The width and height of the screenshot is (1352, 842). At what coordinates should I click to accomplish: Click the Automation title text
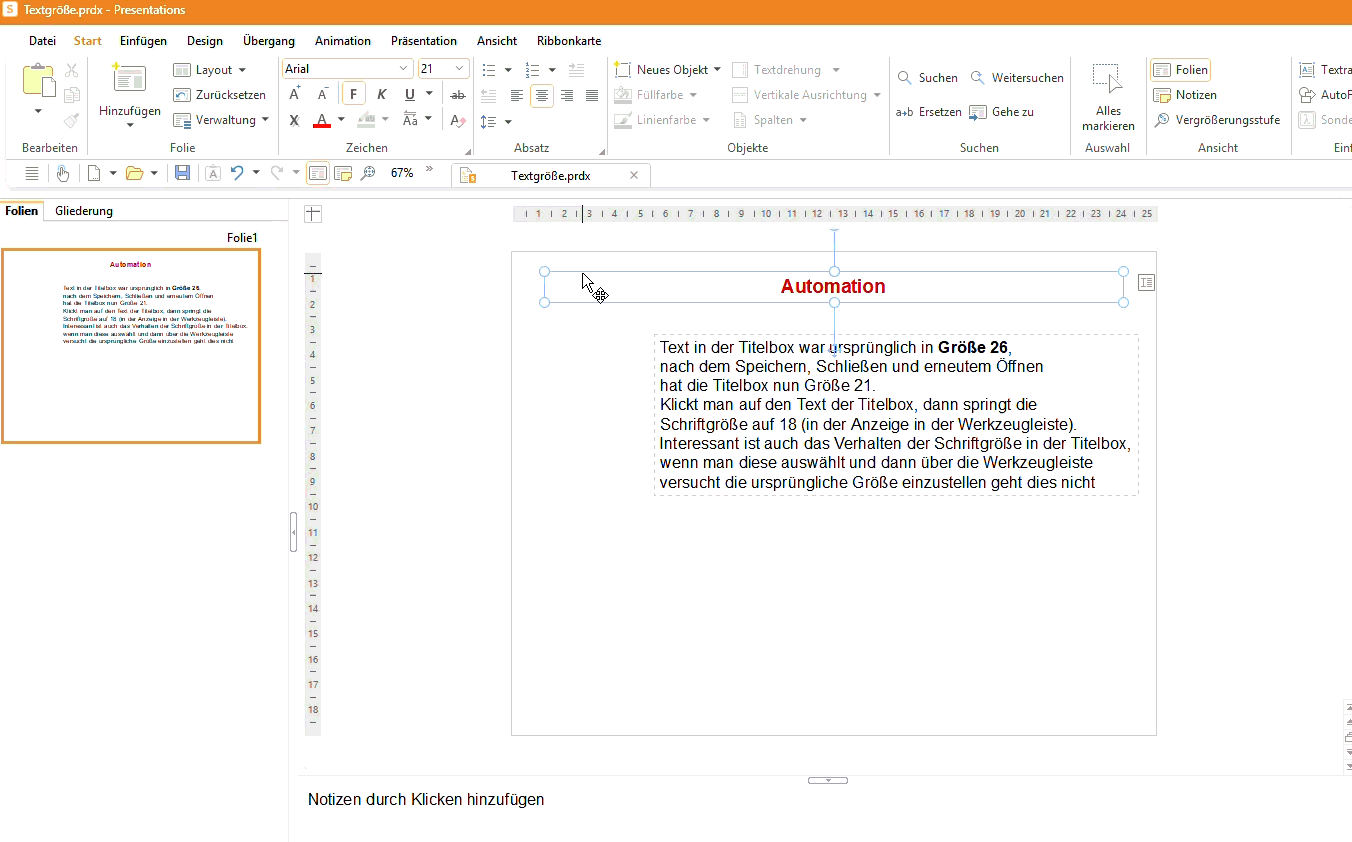[x=833, y=287]
